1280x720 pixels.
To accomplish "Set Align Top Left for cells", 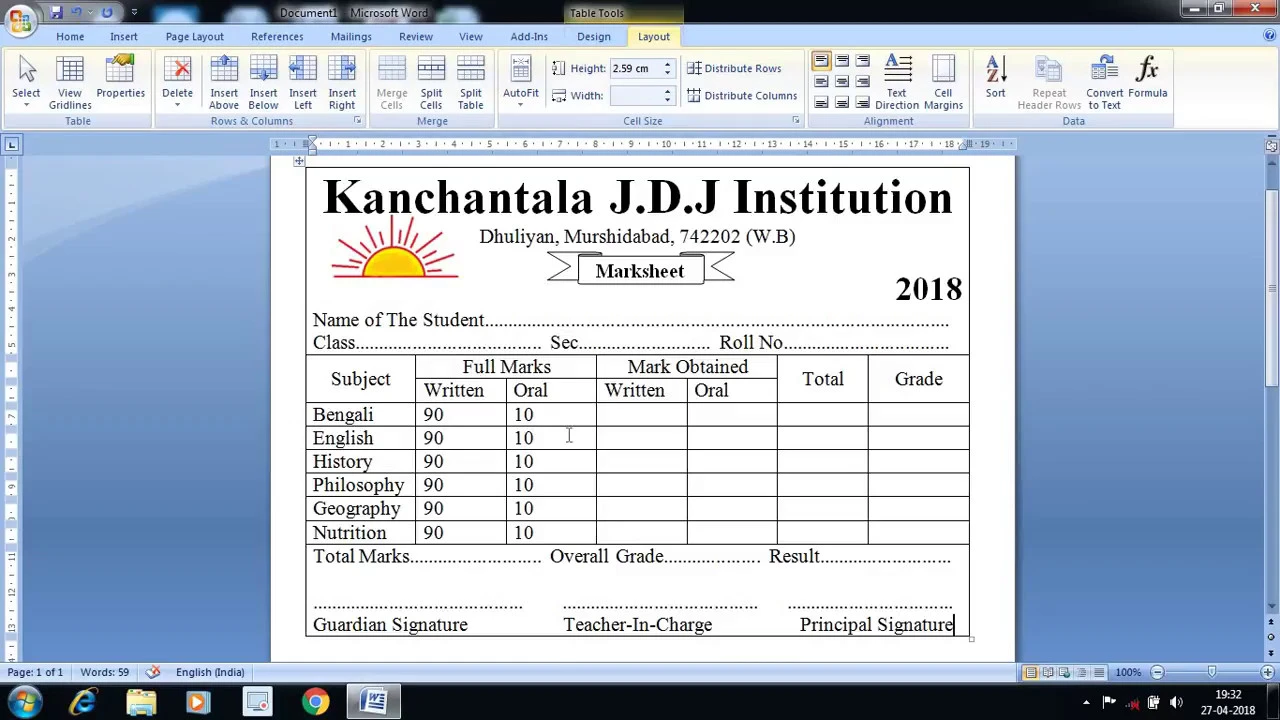I will pos(821,61).
